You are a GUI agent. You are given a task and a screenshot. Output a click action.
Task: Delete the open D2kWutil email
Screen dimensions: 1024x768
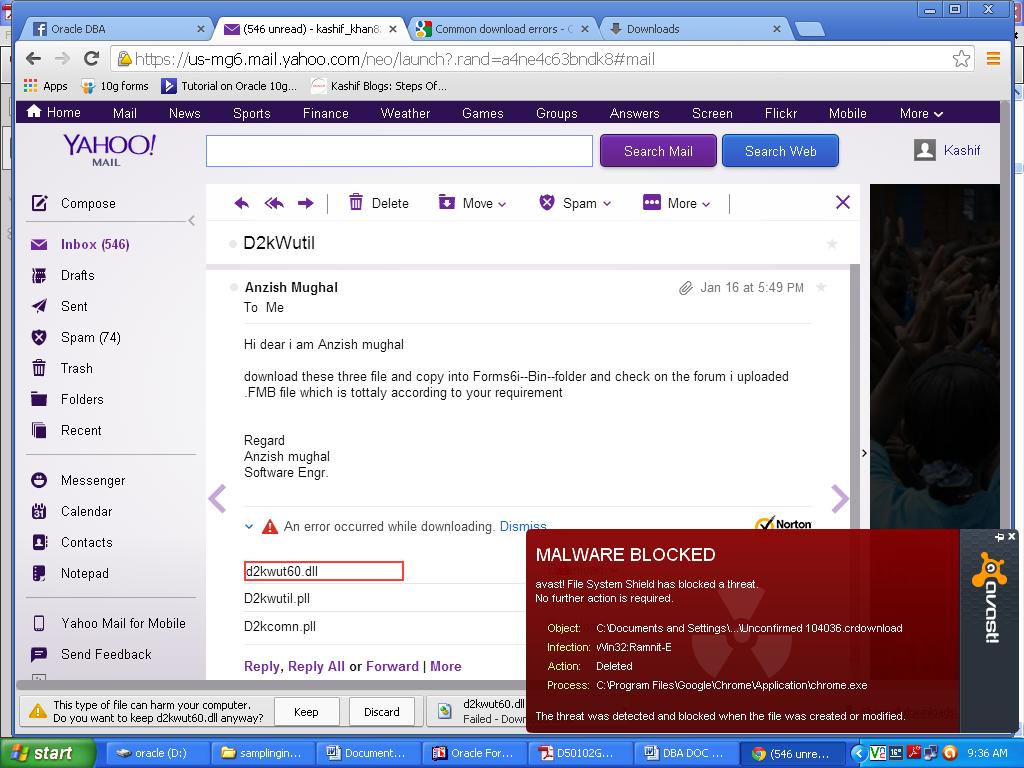pos(378,203)
